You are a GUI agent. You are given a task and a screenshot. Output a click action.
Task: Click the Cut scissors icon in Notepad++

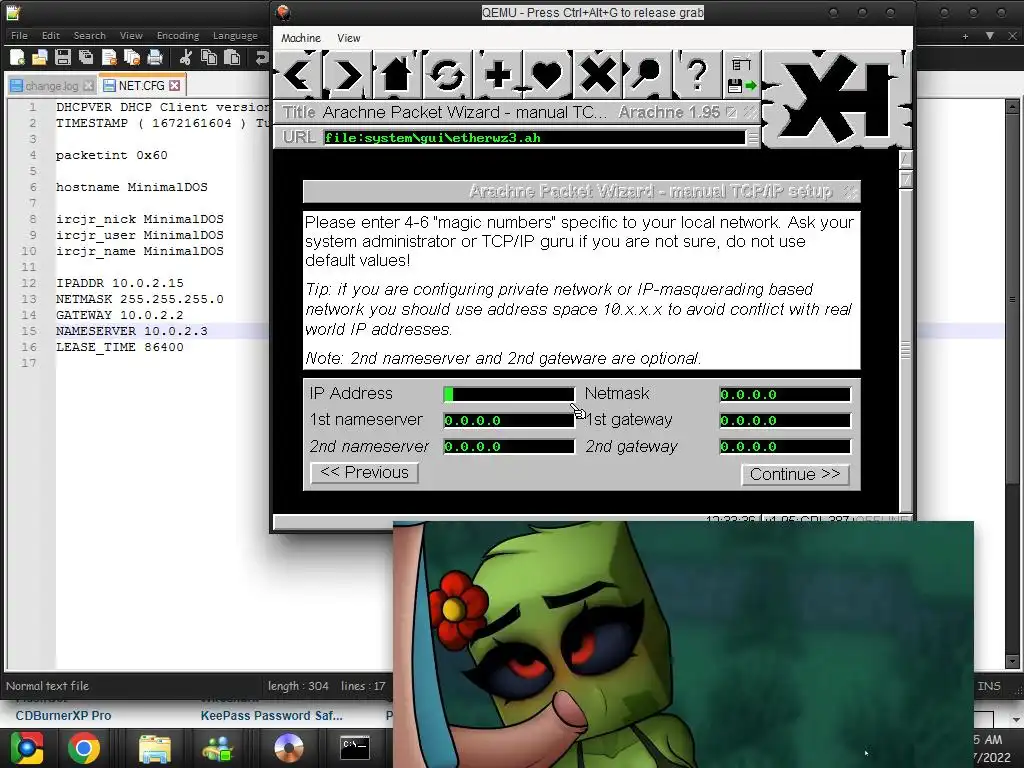185,57
